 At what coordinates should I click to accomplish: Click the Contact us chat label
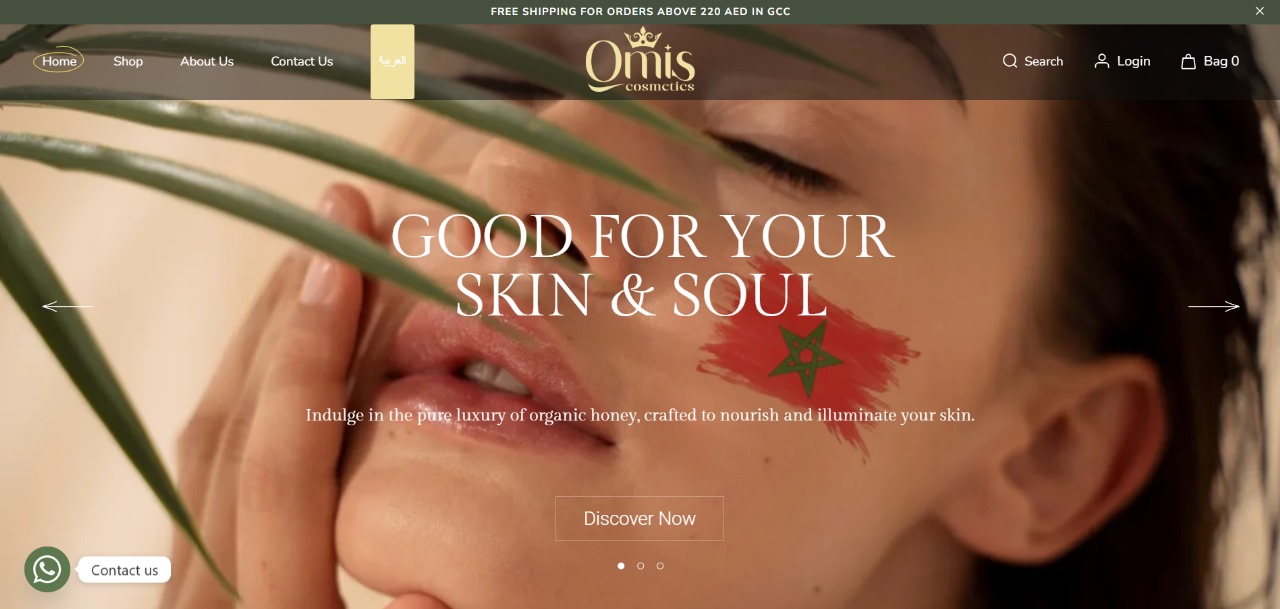125,570
